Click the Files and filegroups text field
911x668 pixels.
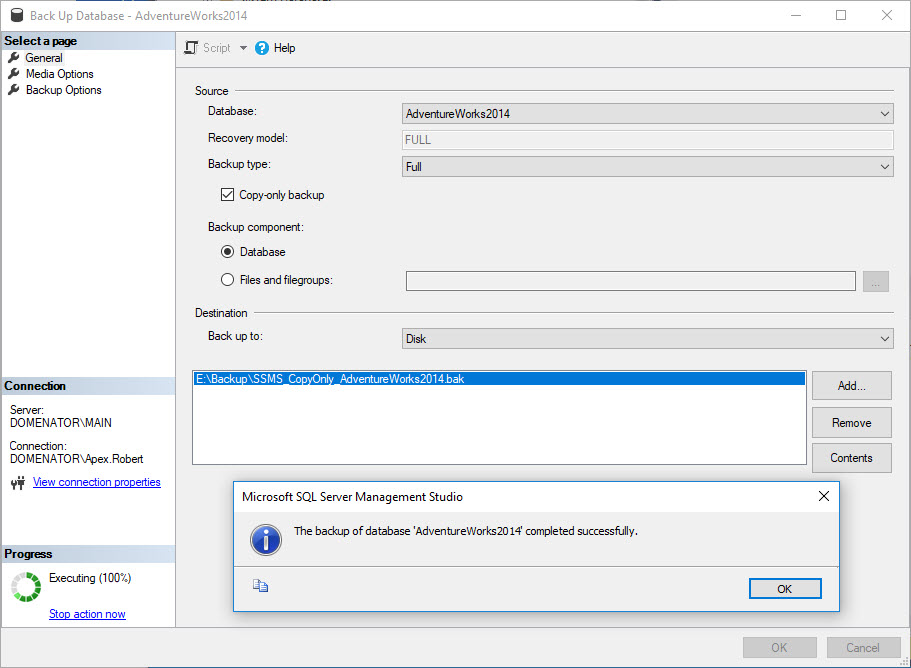click(630, 281)
